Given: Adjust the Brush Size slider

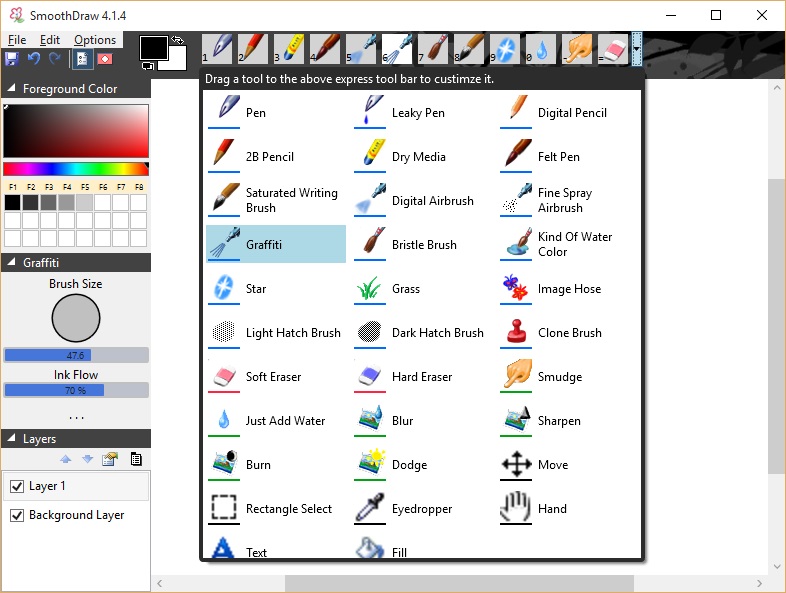Looking at the screenshot, I should tap(76, 355).
